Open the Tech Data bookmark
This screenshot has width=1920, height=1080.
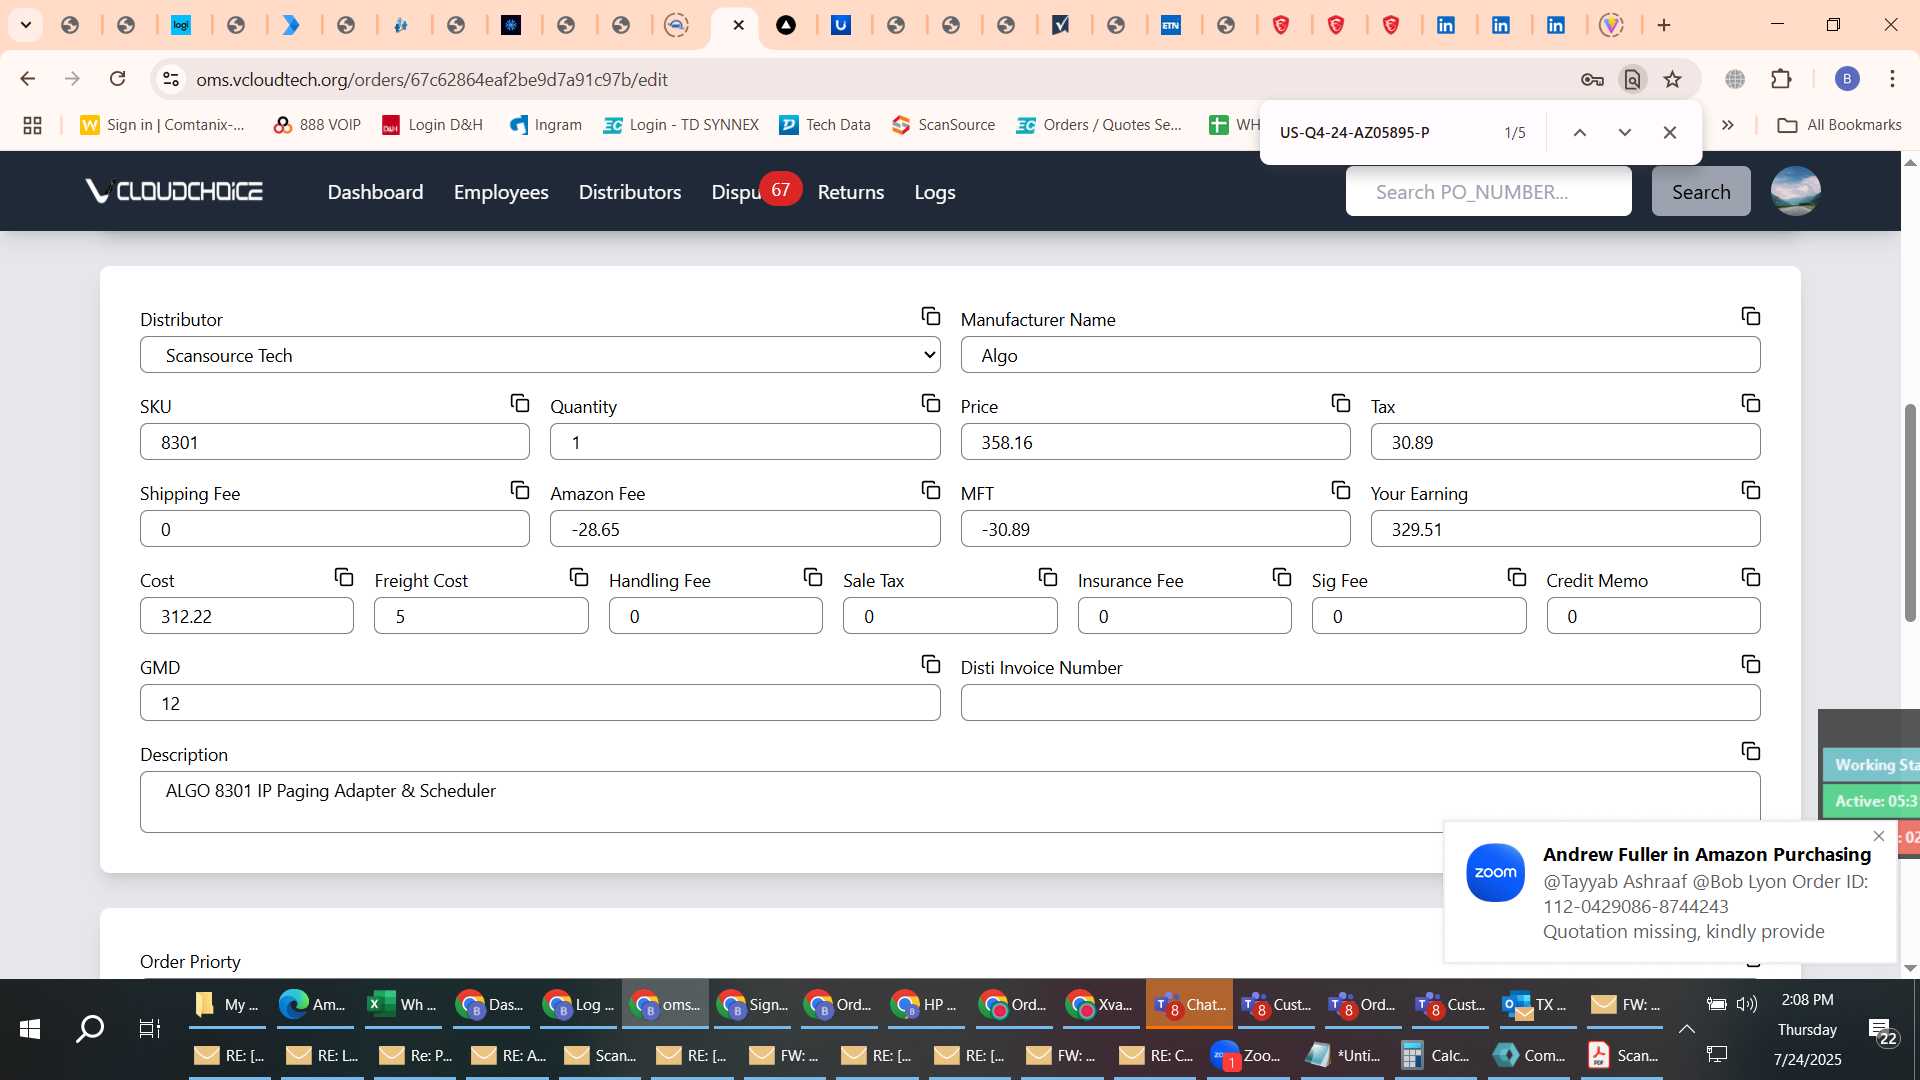tap(825, 125)
